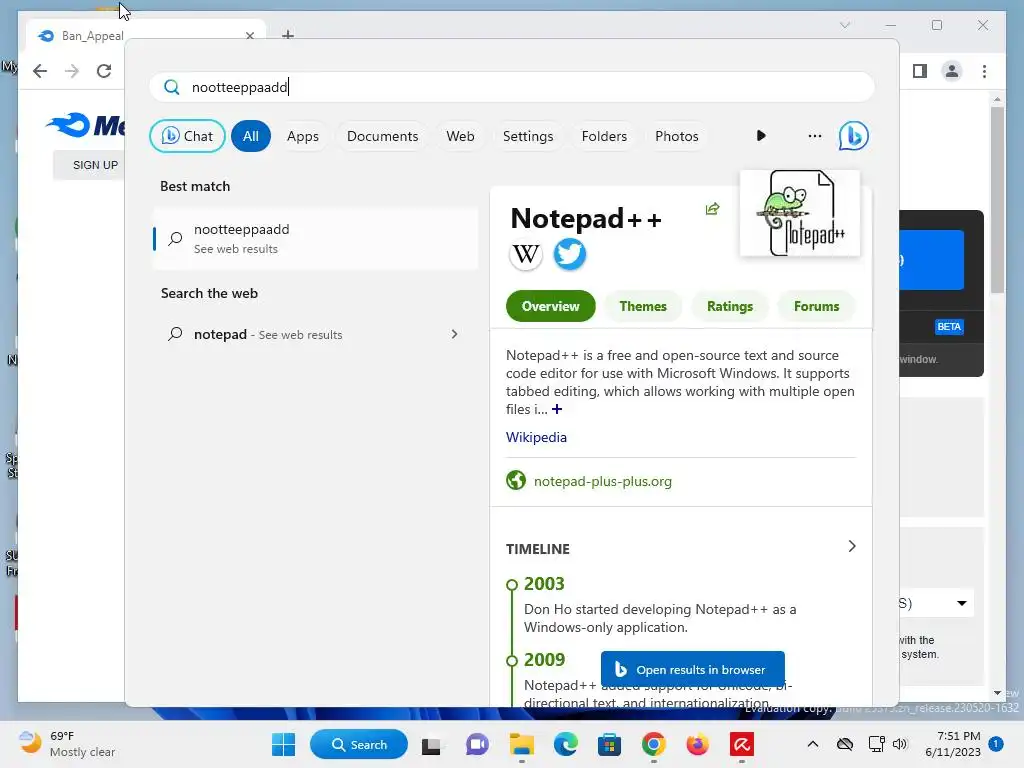Show hidden system tray icons
This screenshot has height=768, width=1024.
click(812, 744)
